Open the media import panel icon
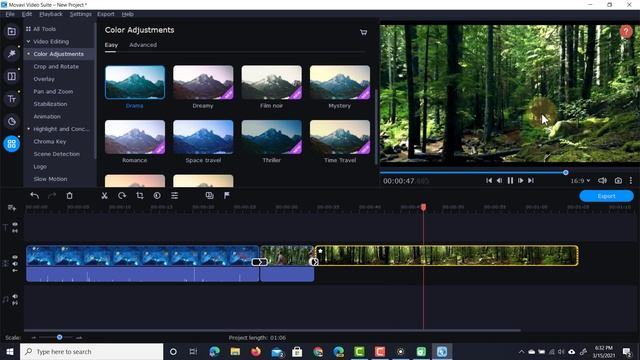 pyautogui.click(x=11, y=31)
